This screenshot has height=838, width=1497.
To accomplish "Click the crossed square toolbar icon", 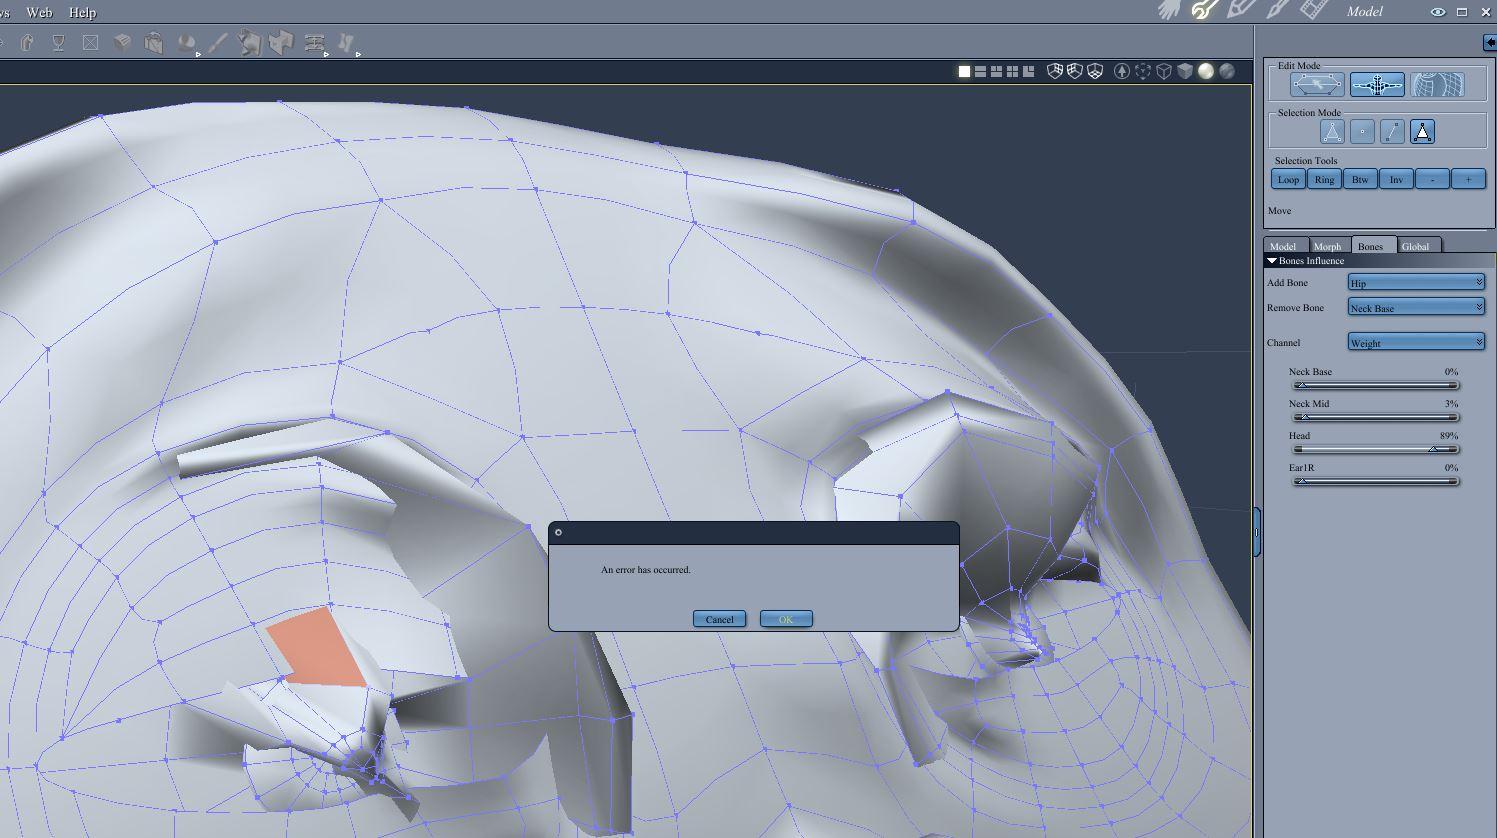I will (91, 43).
